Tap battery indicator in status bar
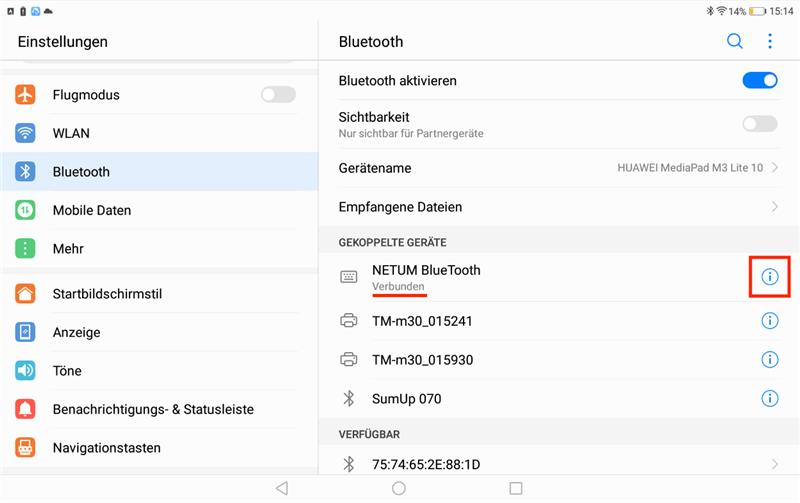Image resolution: width=800 pixels, height=503 pixels. click(757, 11)
